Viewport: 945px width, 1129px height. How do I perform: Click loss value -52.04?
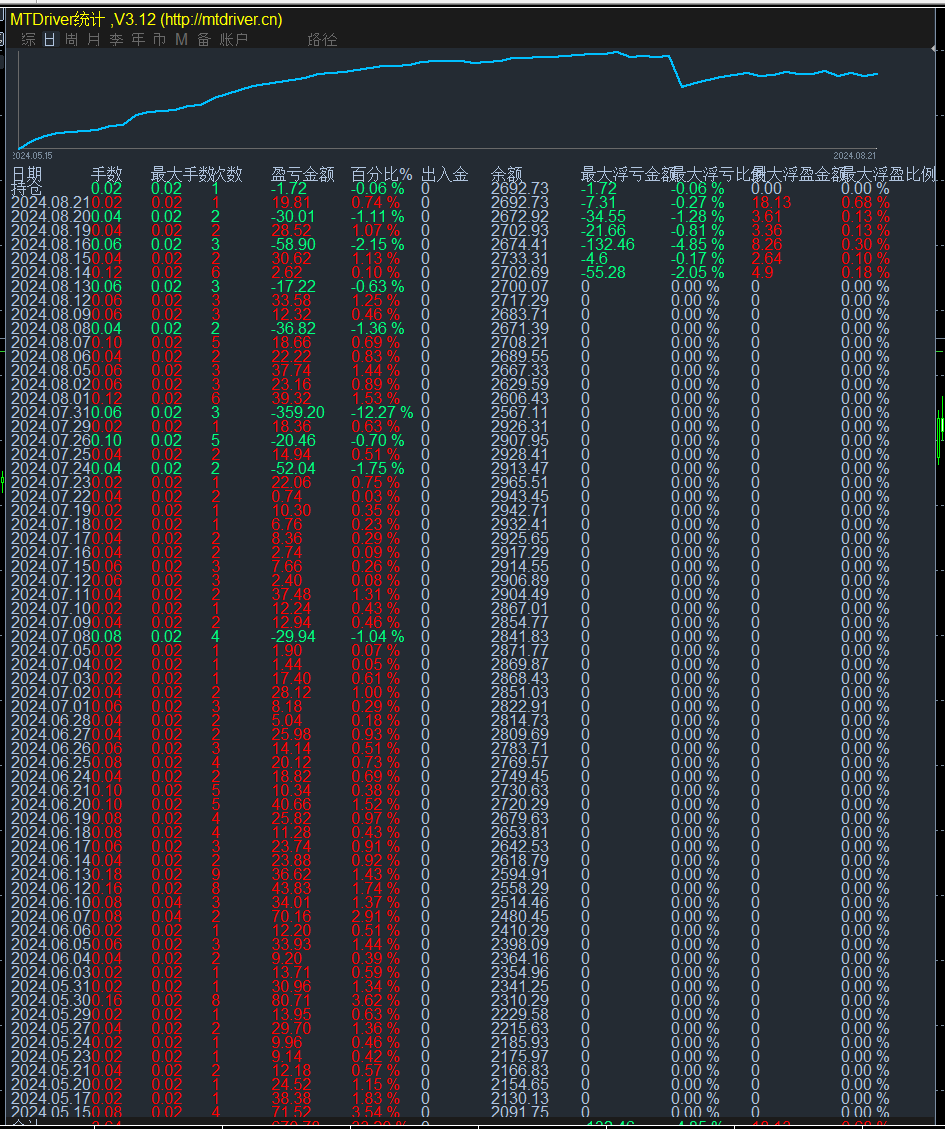click(293, 469)
